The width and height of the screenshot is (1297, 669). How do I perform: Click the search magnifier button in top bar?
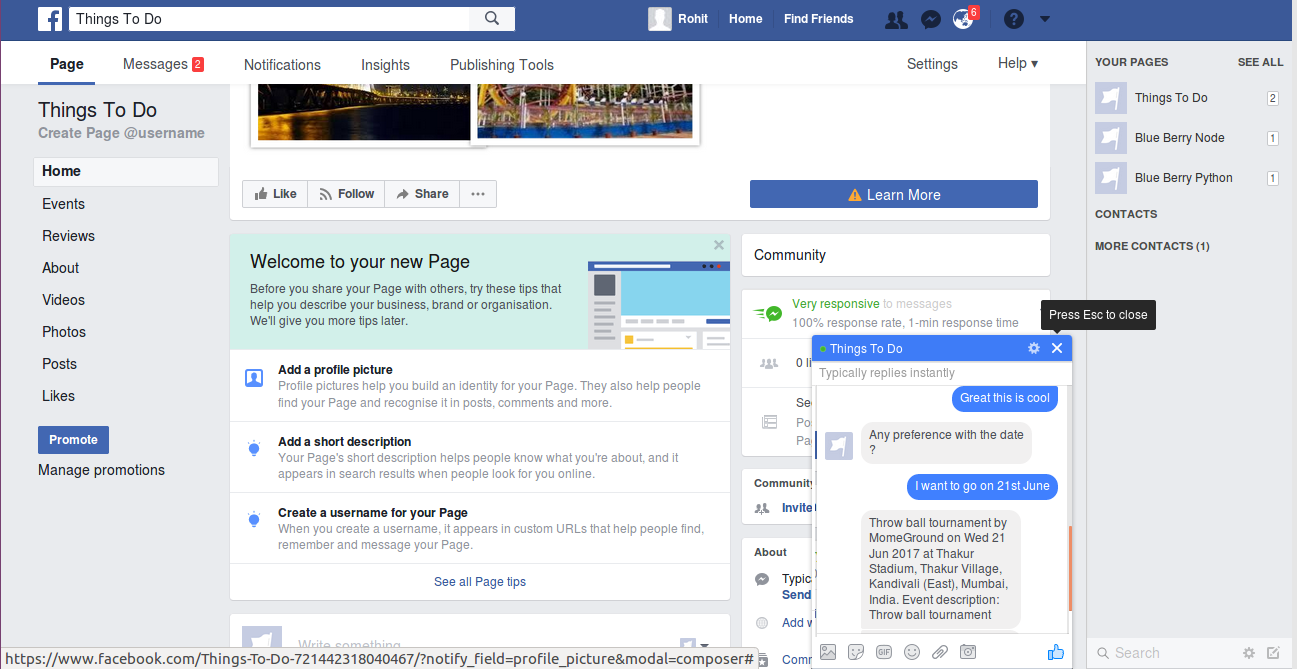[x=492, y=18]
